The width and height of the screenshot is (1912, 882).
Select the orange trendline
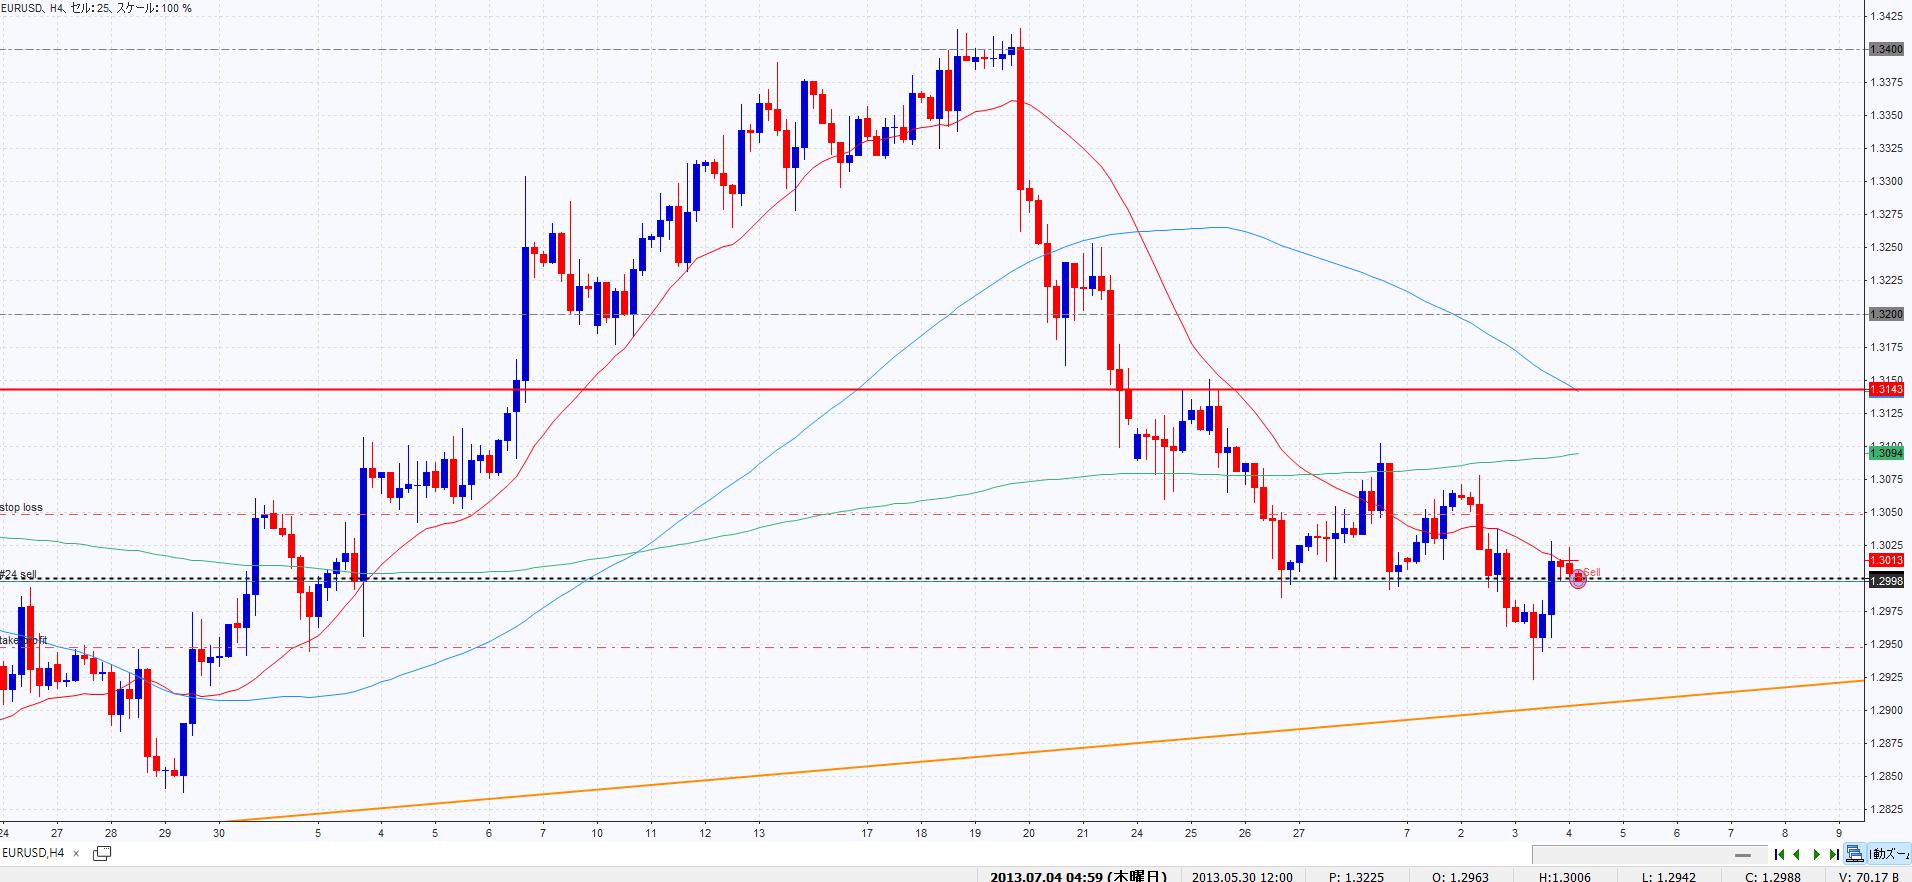click(1000, 756)
